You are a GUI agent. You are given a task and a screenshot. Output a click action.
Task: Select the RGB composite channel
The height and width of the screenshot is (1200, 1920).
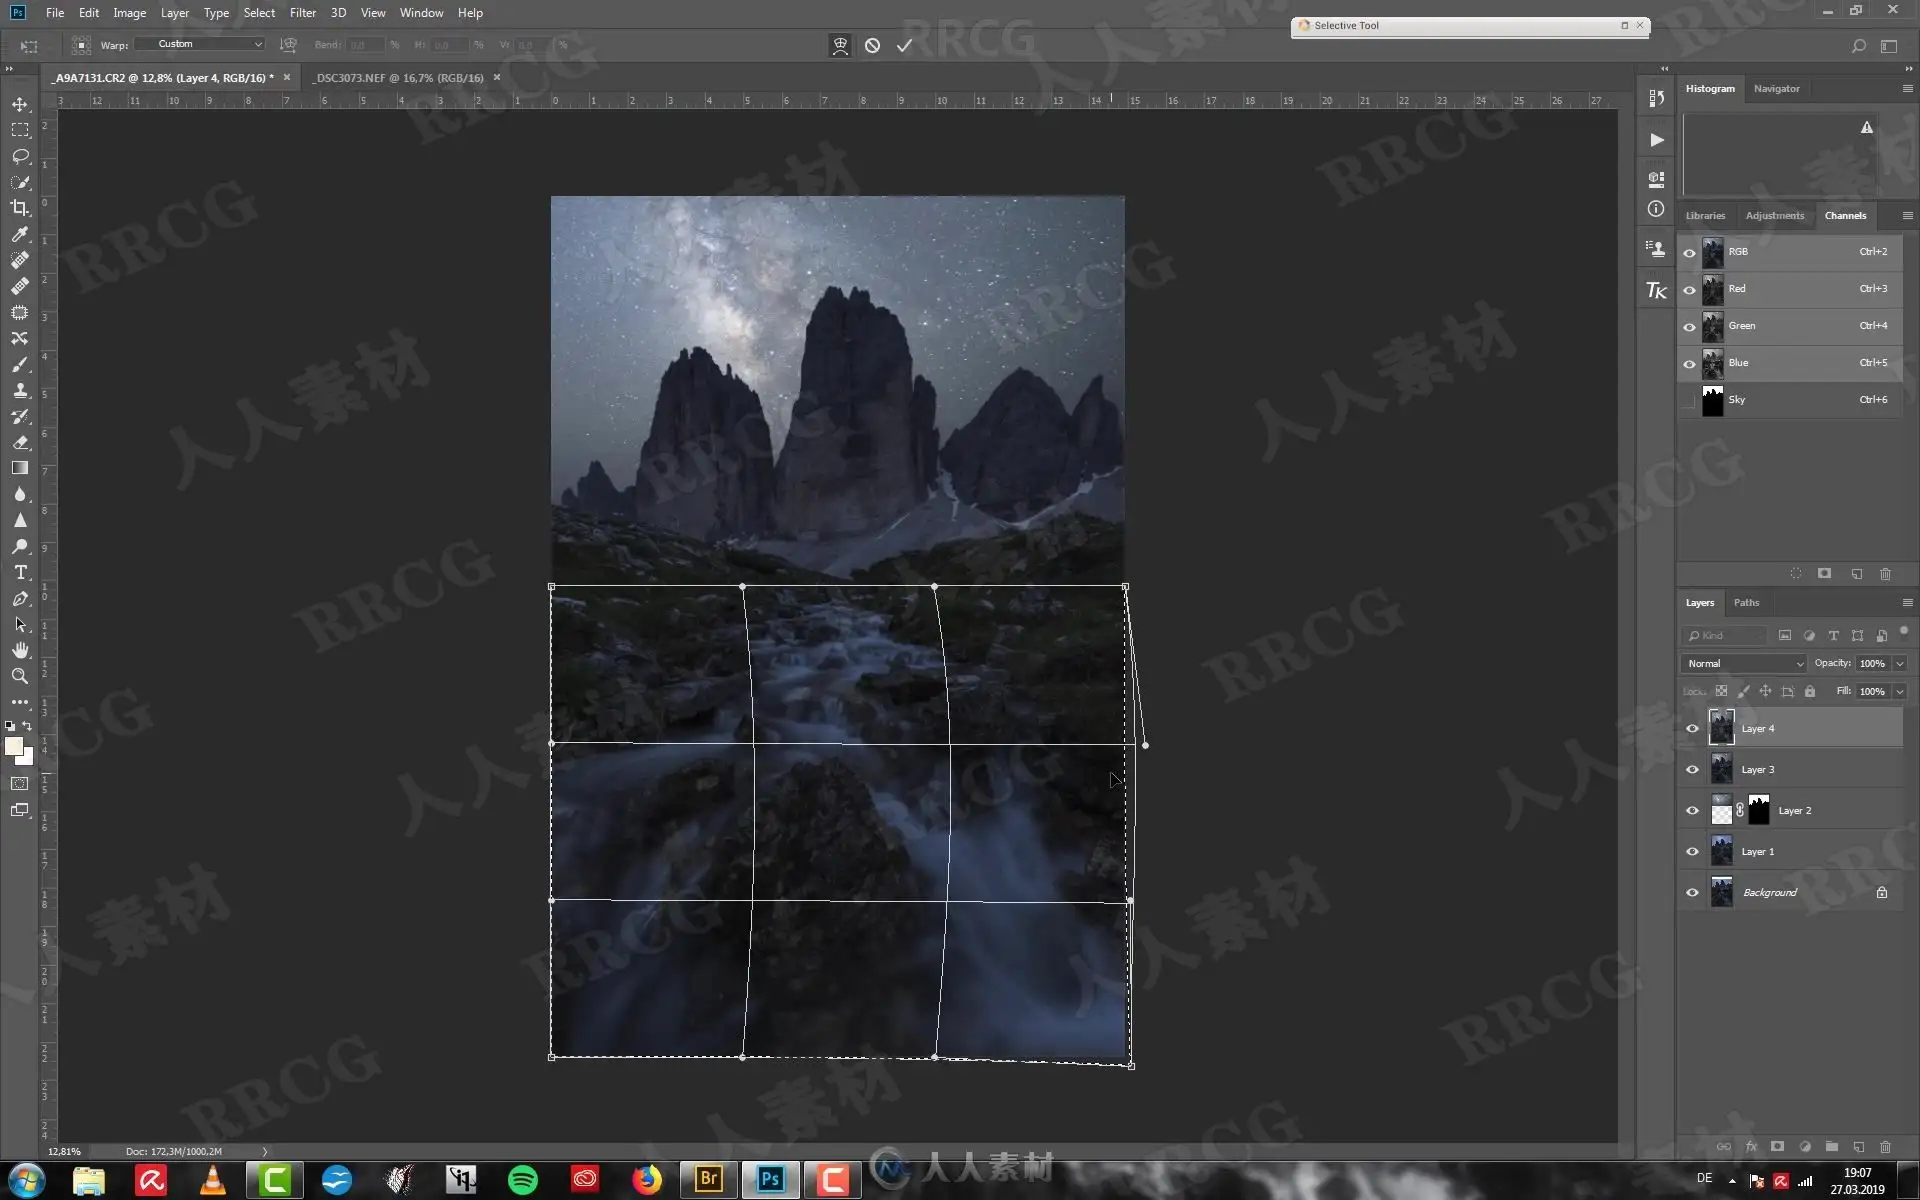pyautogui.click(x=1790, y=252)
